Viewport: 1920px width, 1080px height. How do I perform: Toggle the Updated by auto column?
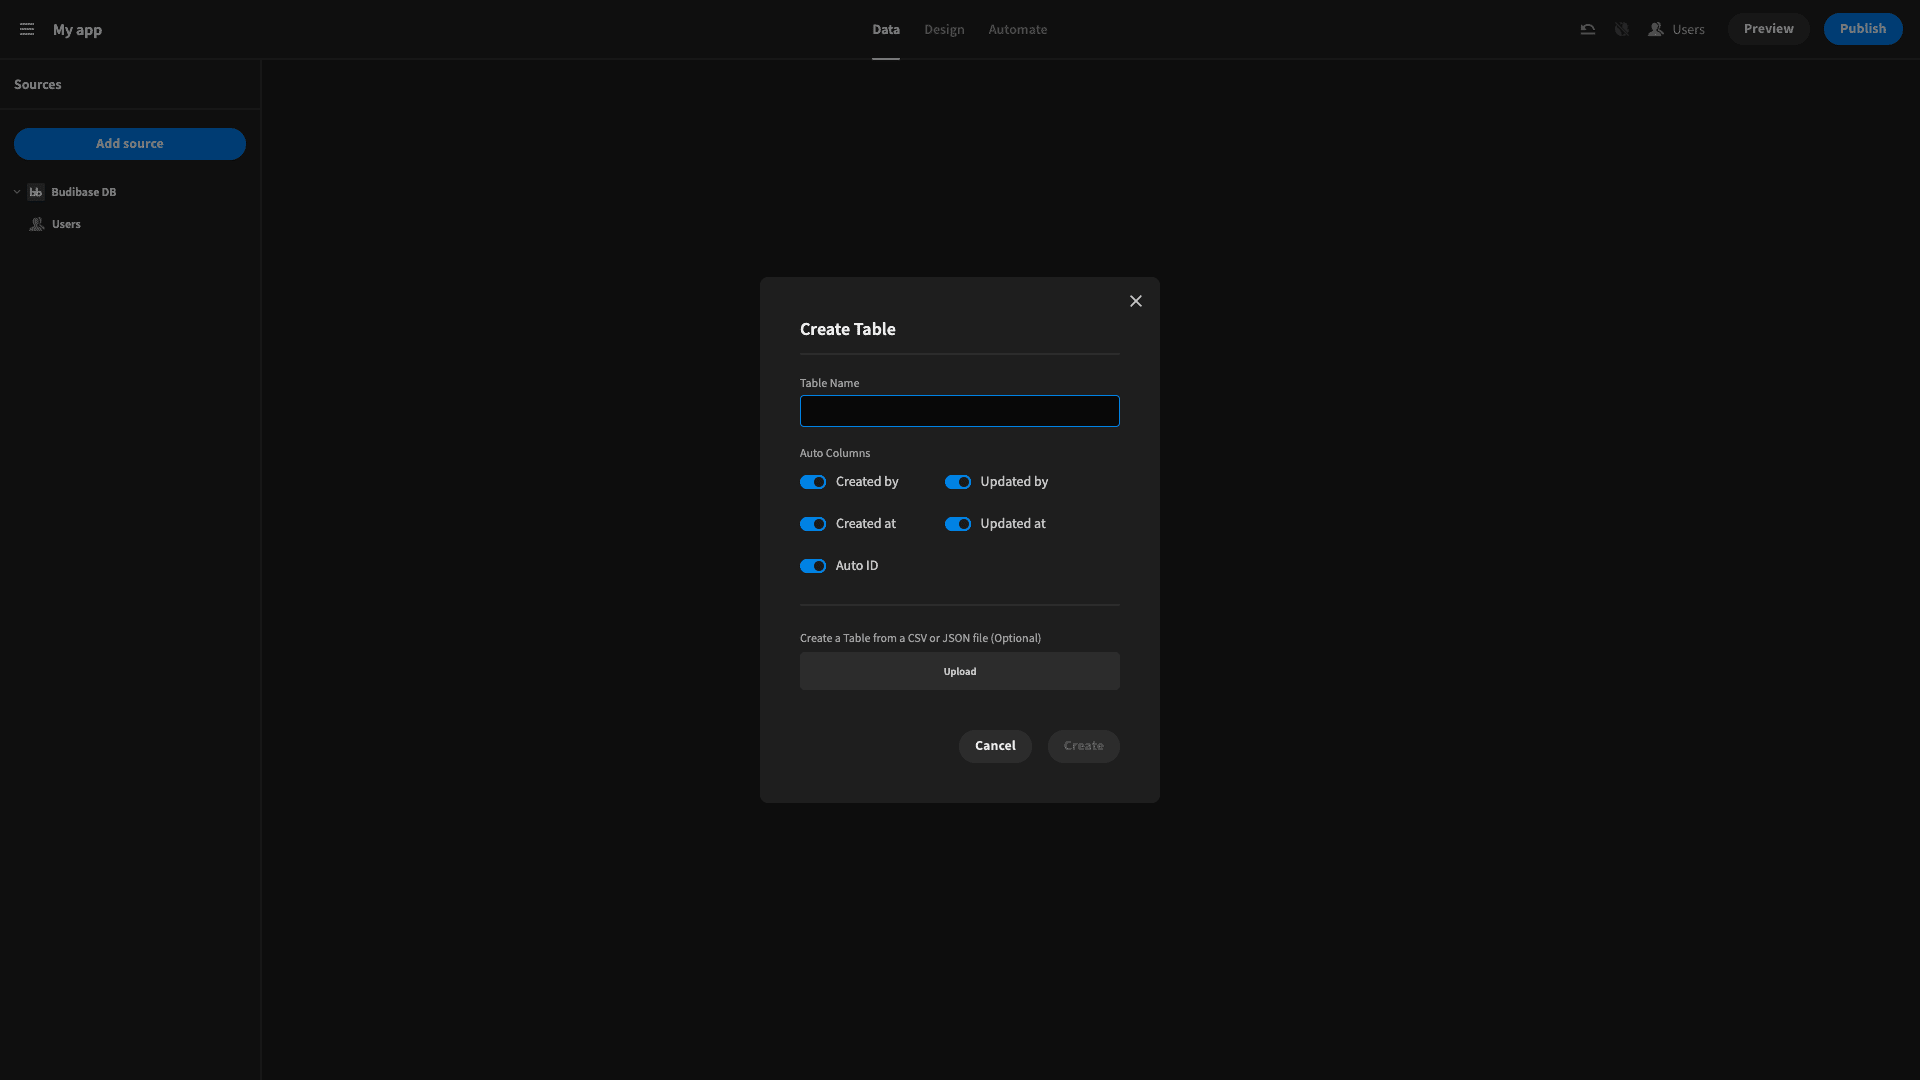(958, 482)
